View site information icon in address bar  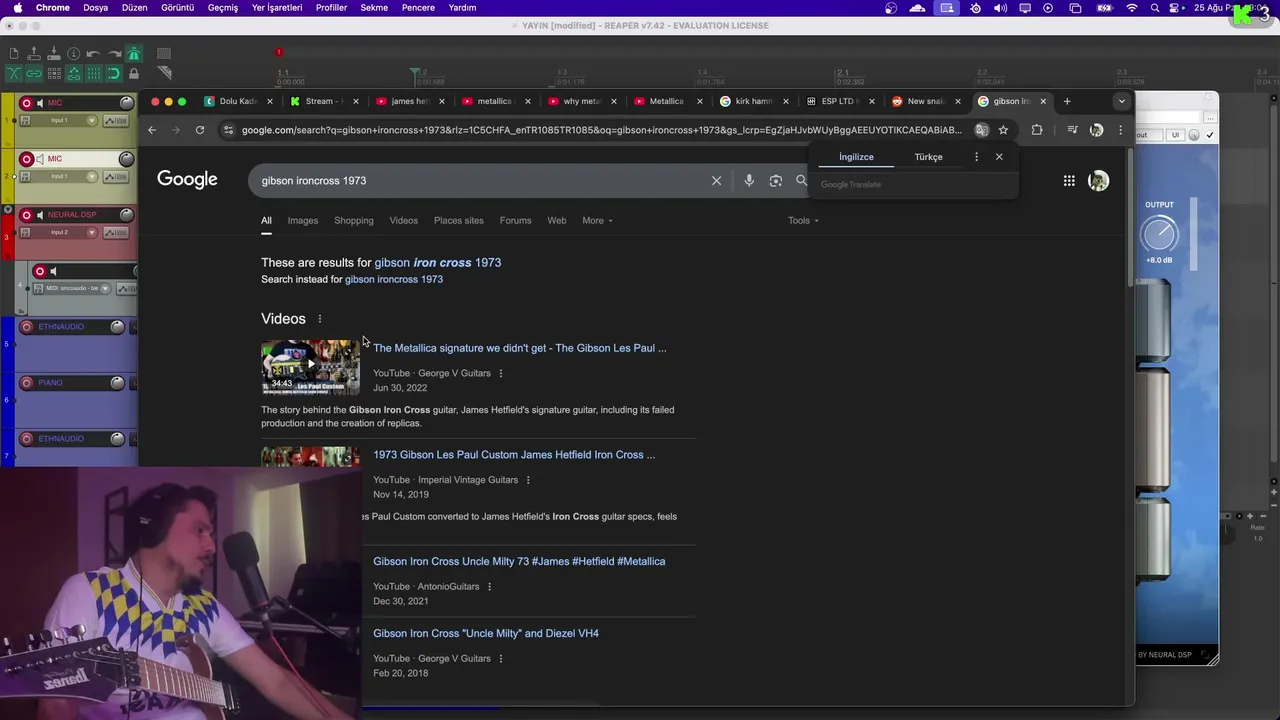229,130
